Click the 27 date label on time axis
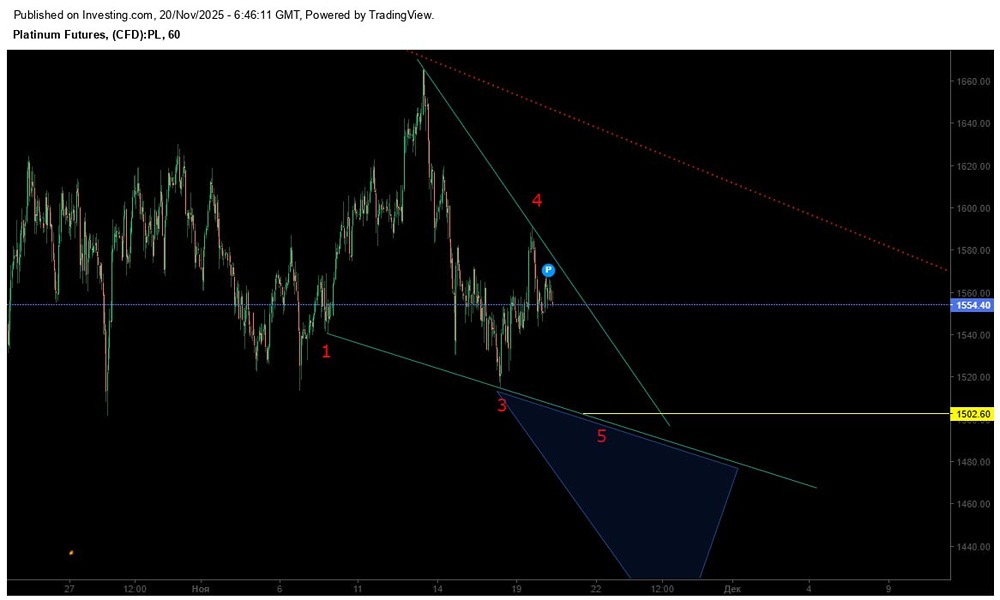Viewport: 1000px width, 600px height. coord(70,589)
